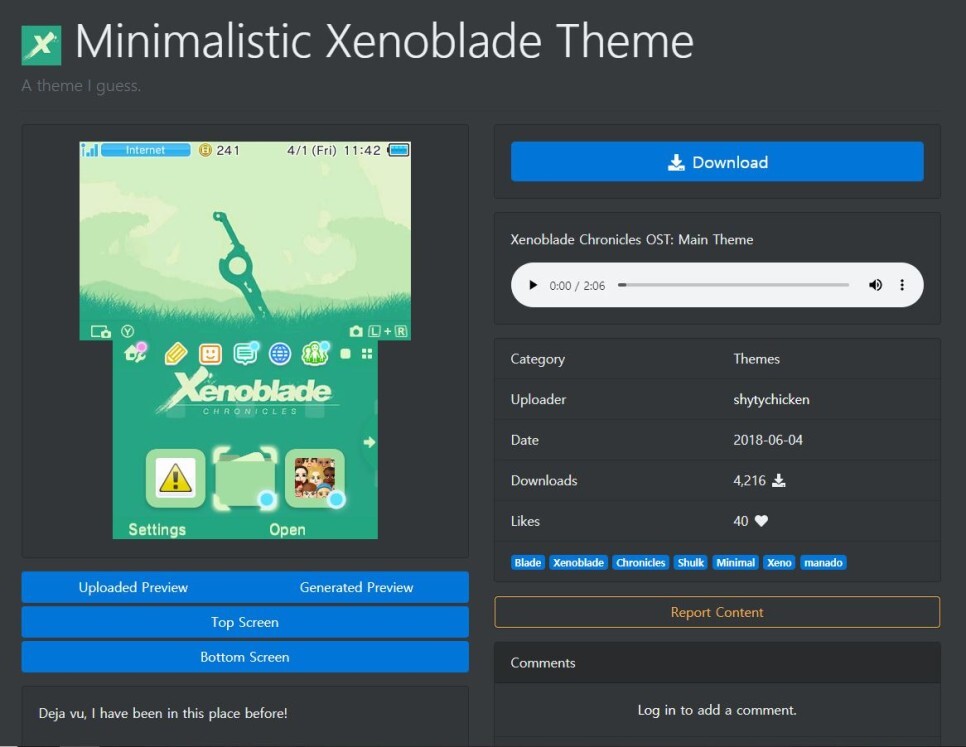Click the download icon beside 4,216
966x747 pixels.
779,480
